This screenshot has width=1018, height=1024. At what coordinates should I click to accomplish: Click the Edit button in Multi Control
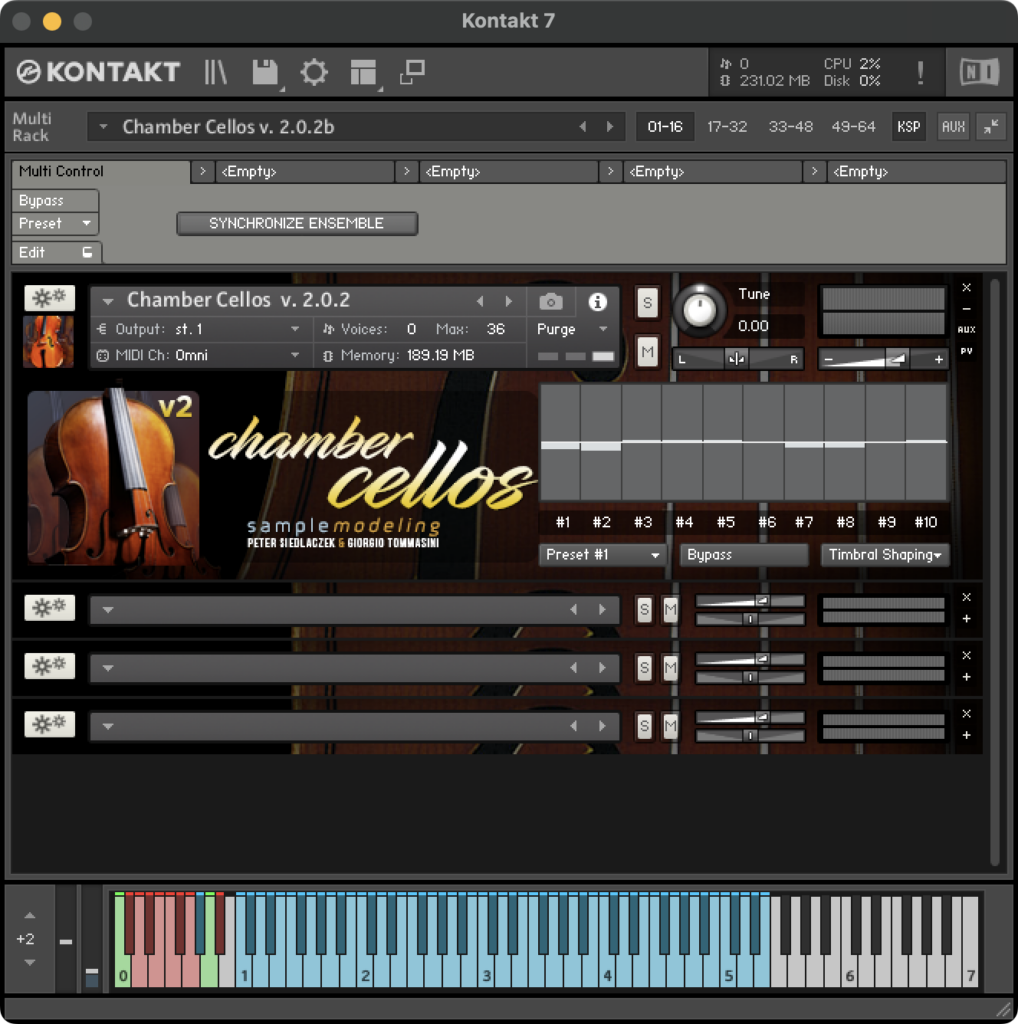(x=55, y=252)
